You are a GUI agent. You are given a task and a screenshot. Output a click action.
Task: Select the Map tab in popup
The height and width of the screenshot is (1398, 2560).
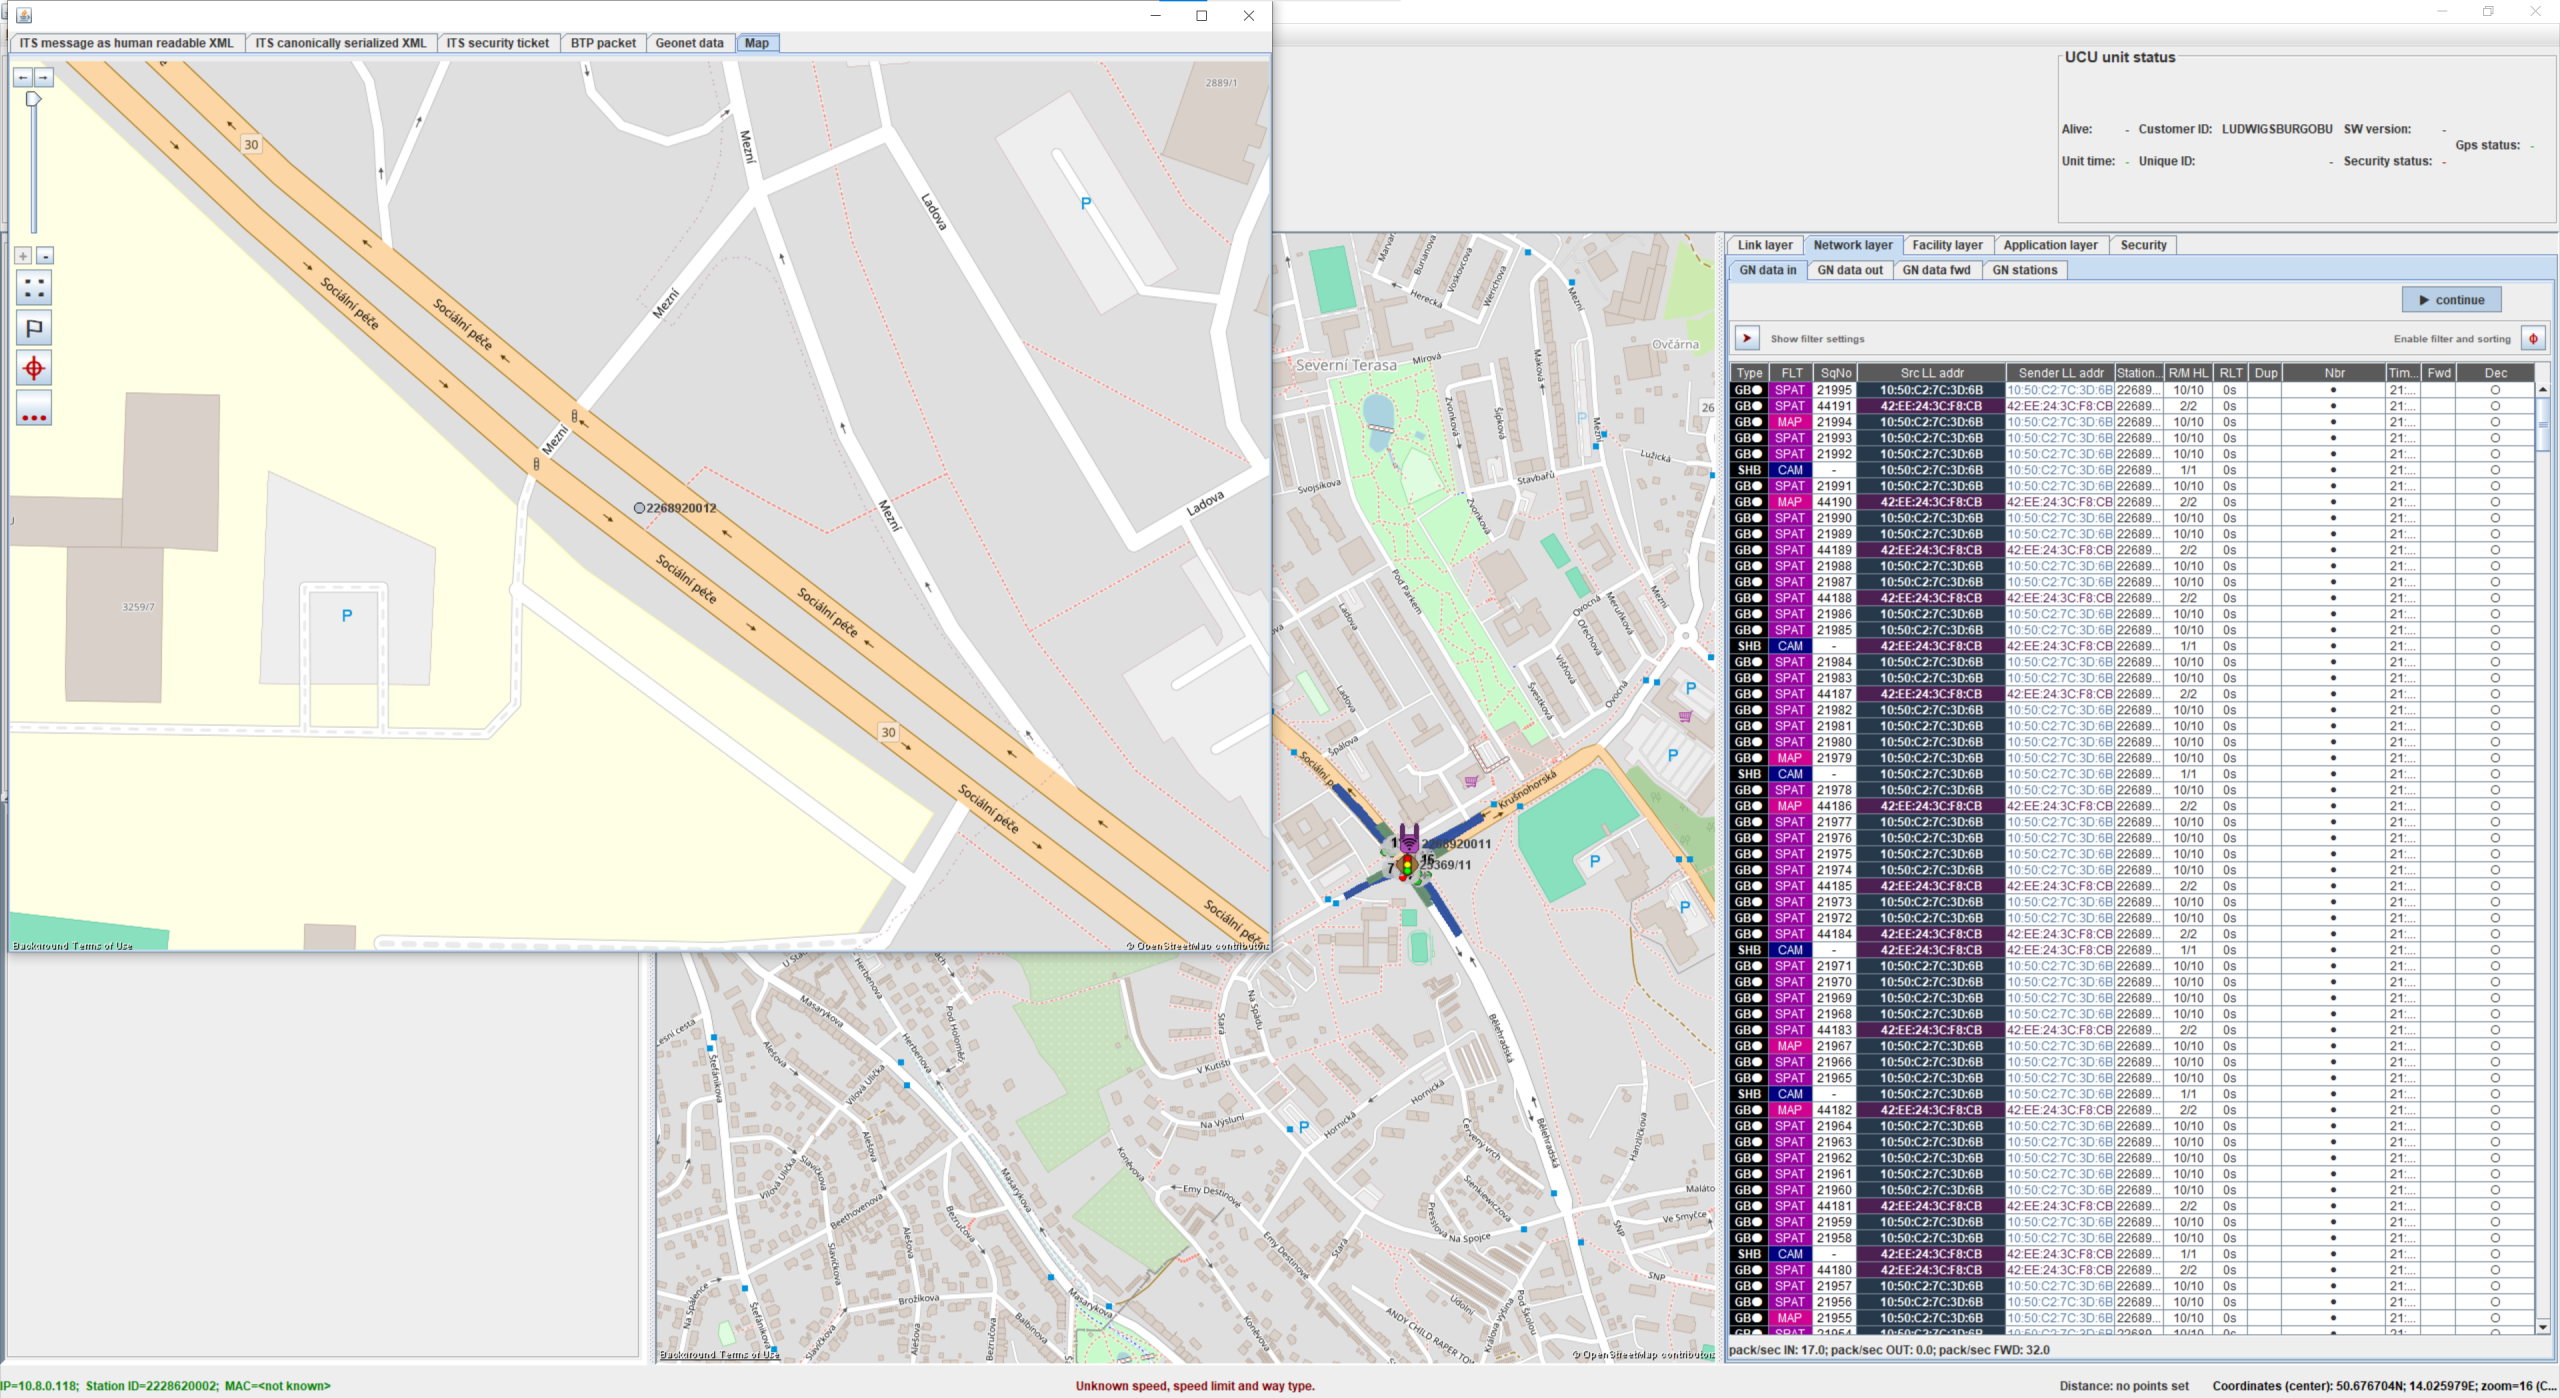(x=757, y=43)
